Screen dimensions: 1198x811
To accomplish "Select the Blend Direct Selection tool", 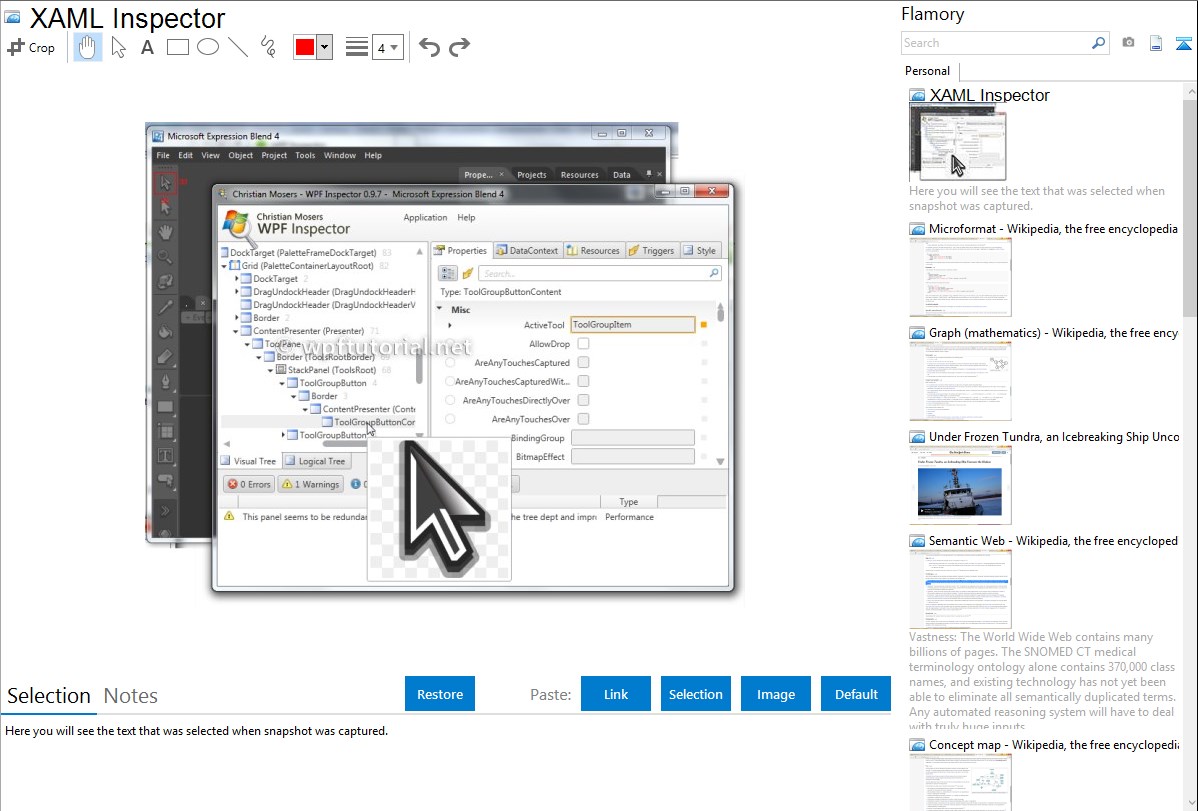I will point(165,207).
